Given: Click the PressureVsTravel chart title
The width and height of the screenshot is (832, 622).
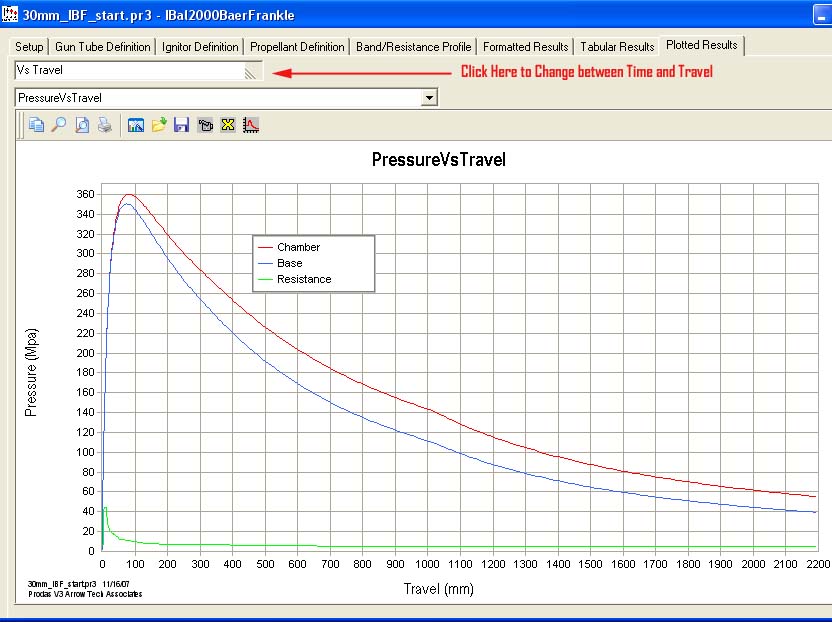Looking at the screenshot, I should (x=438, y=160).
